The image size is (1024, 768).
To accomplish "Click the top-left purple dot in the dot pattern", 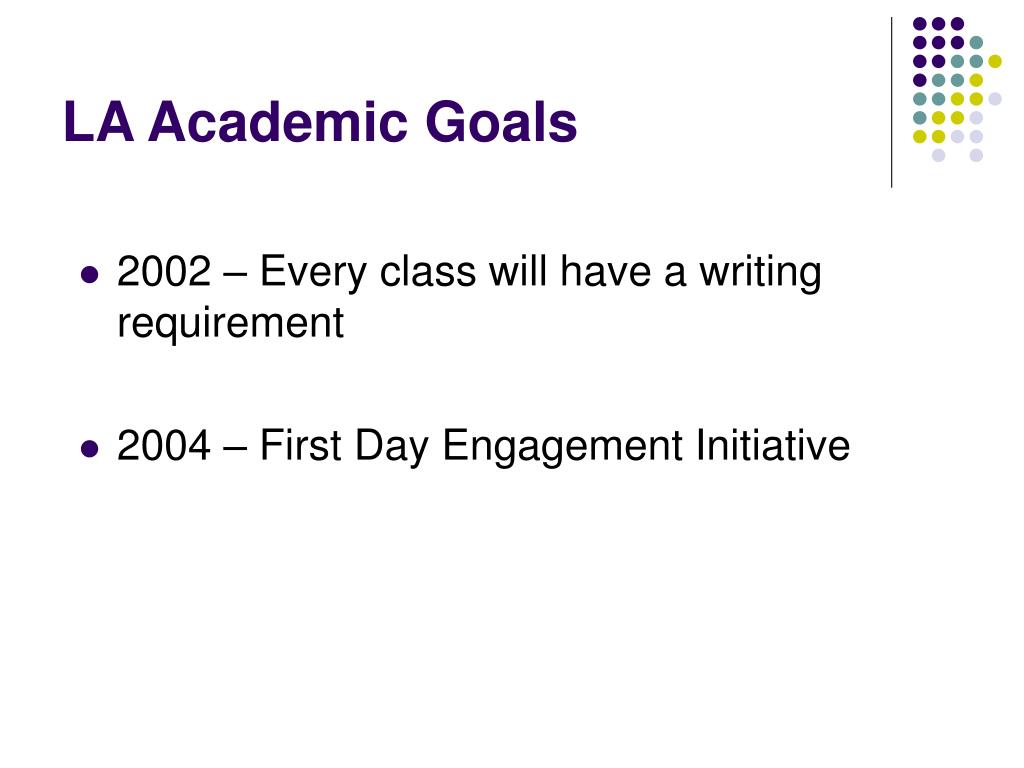I will tap(920, 24).
